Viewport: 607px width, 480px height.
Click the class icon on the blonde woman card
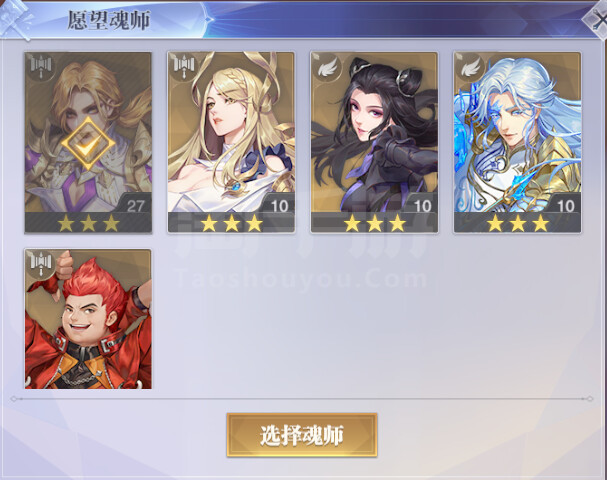click(183, 67)
